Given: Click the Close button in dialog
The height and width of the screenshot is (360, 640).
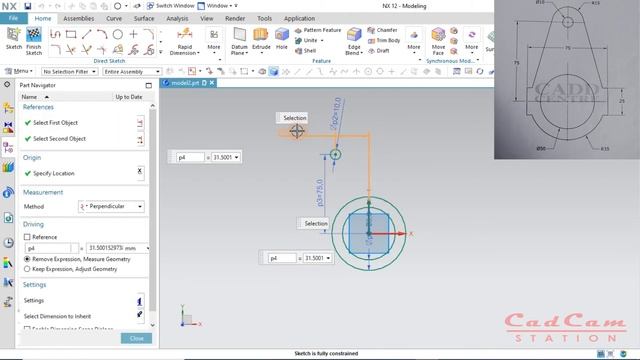Looking at the screenshot, I should (136, 338).
